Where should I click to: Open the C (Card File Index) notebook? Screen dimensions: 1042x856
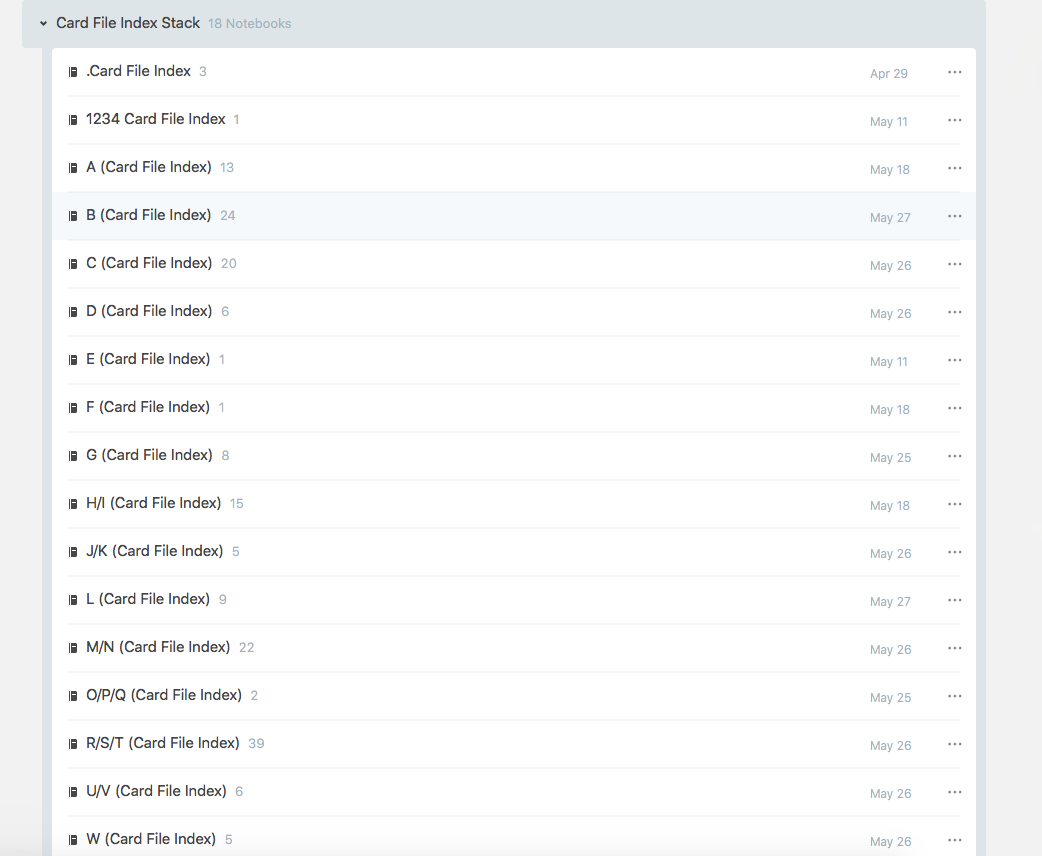(149, 263)
